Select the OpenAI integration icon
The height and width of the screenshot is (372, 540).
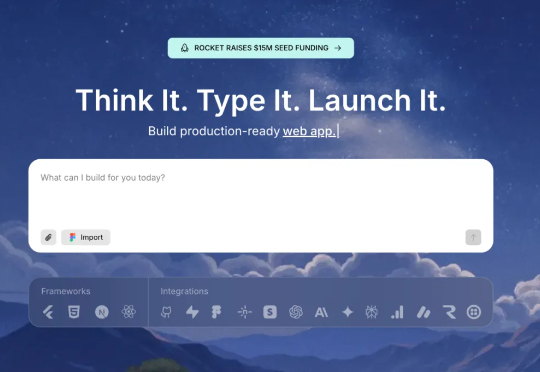point(296,312)
